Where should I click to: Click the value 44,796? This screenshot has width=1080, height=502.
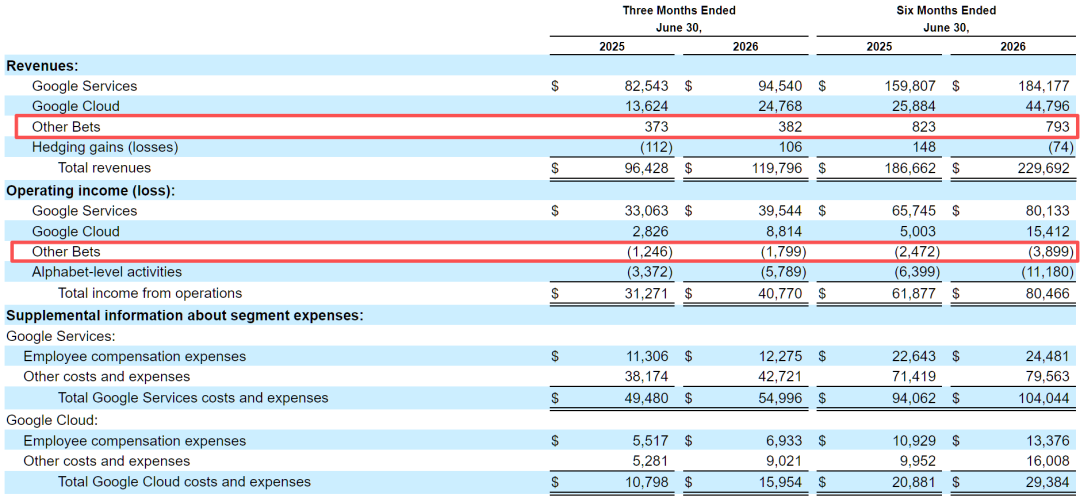tap(1047, 106)
